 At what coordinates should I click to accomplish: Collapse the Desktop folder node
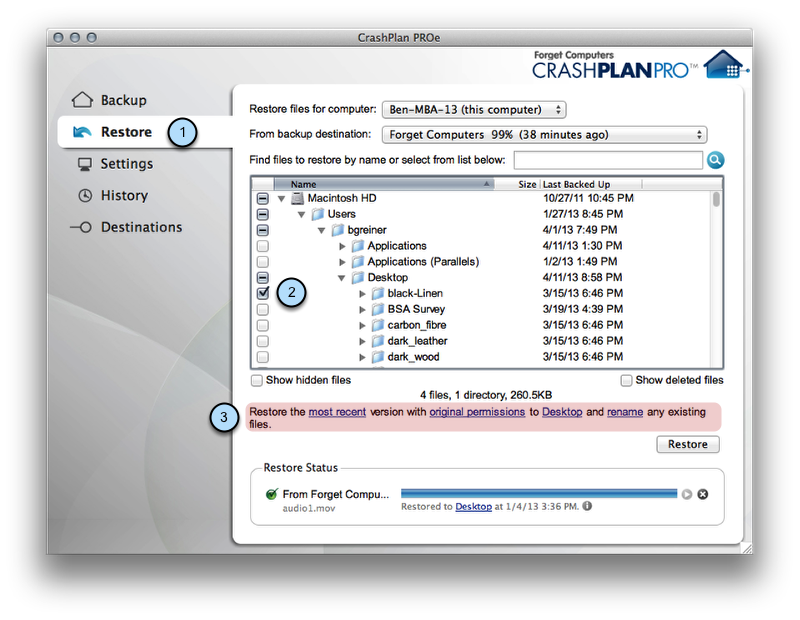pyautogui.click(x=341, y=278)
